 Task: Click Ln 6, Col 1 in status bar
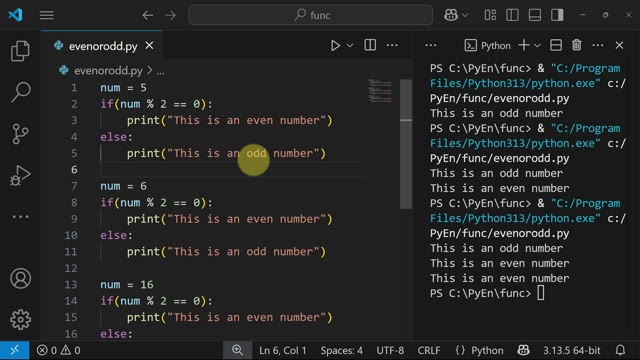pyautogui.click(x=282, y=351)
